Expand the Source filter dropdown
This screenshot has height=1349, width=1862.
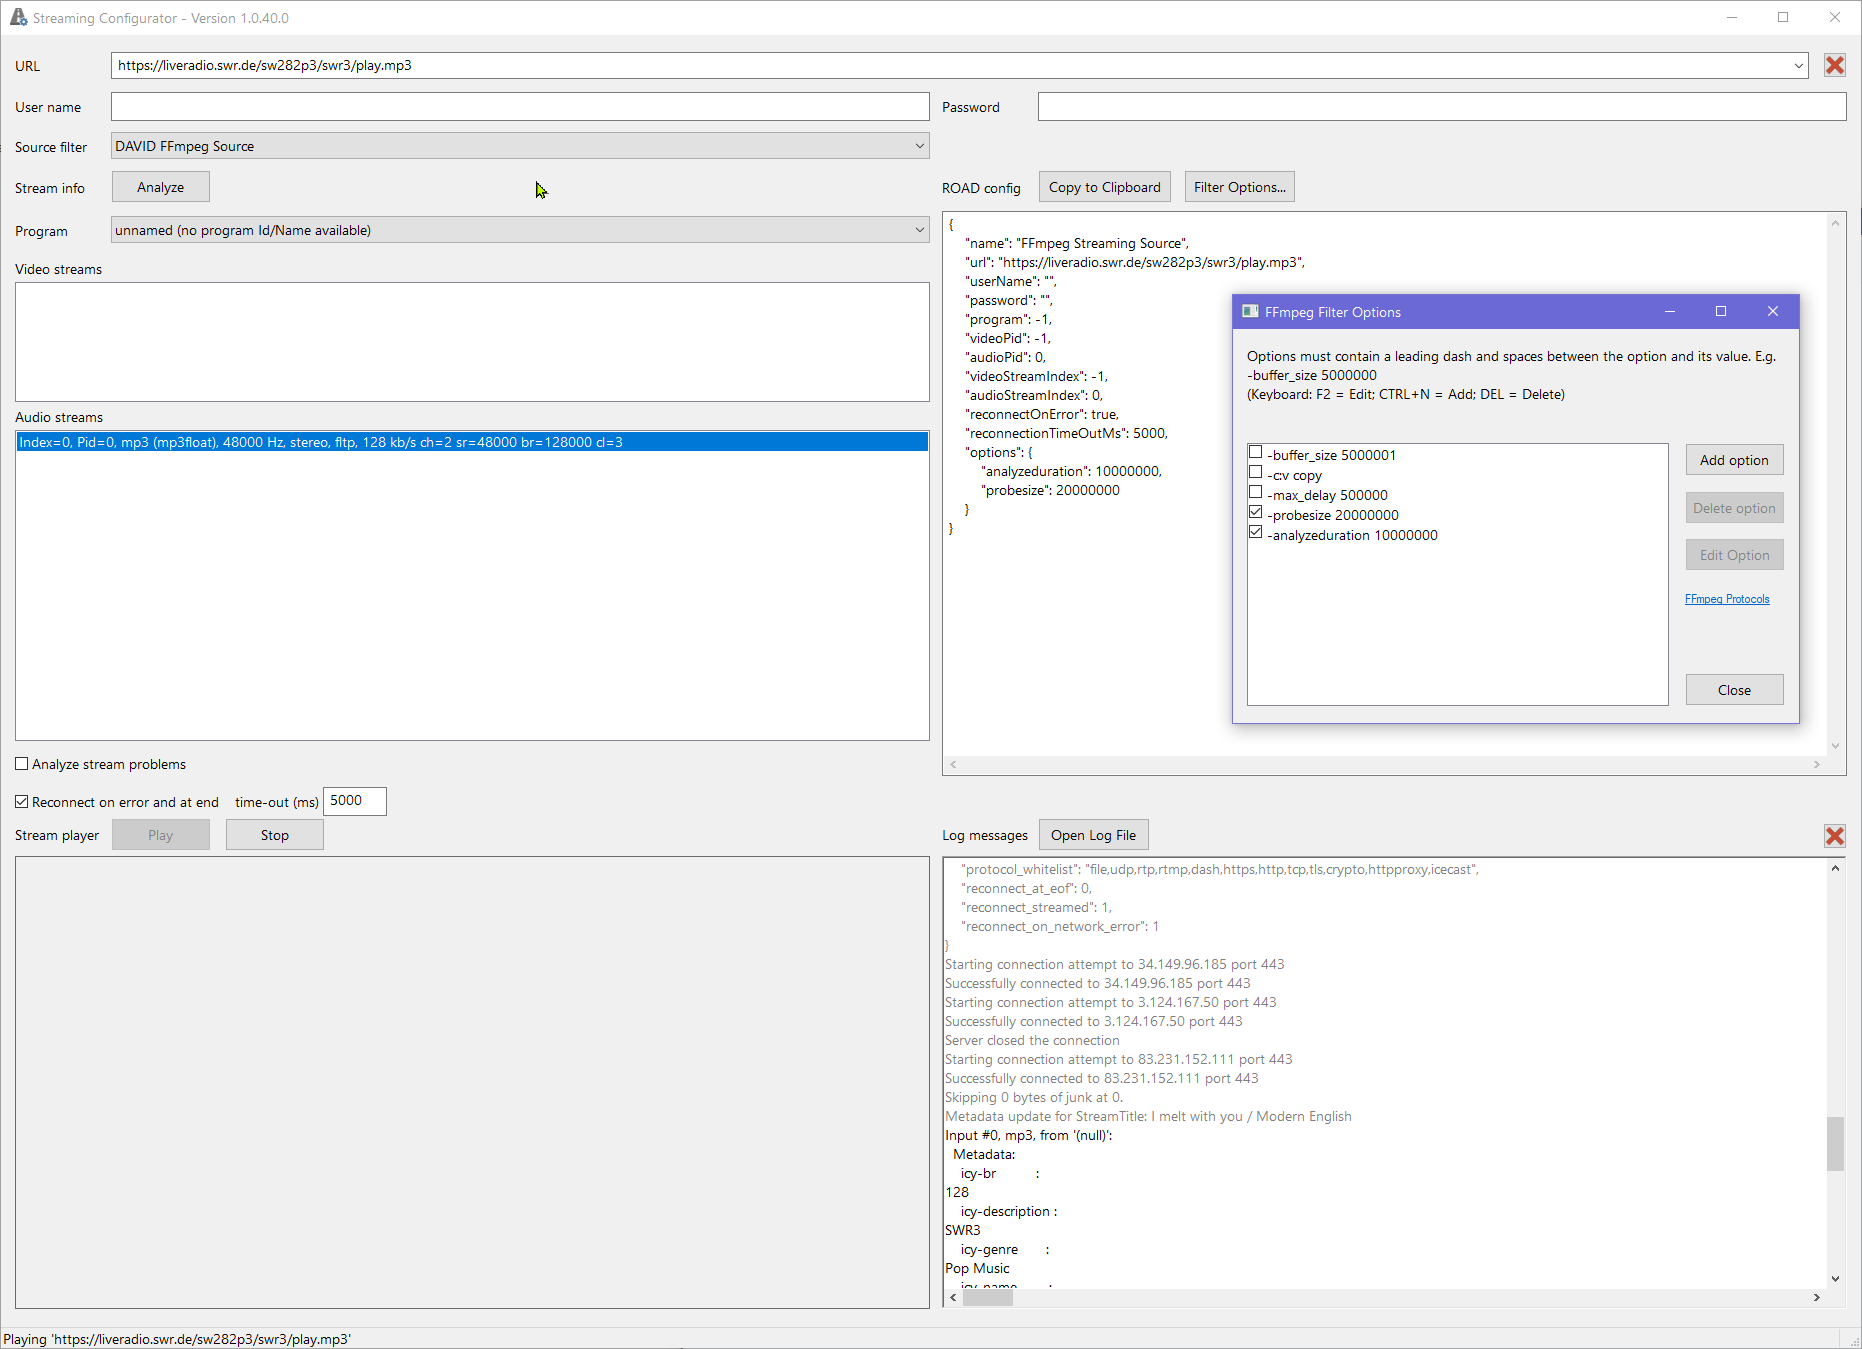tap(919, 146)
